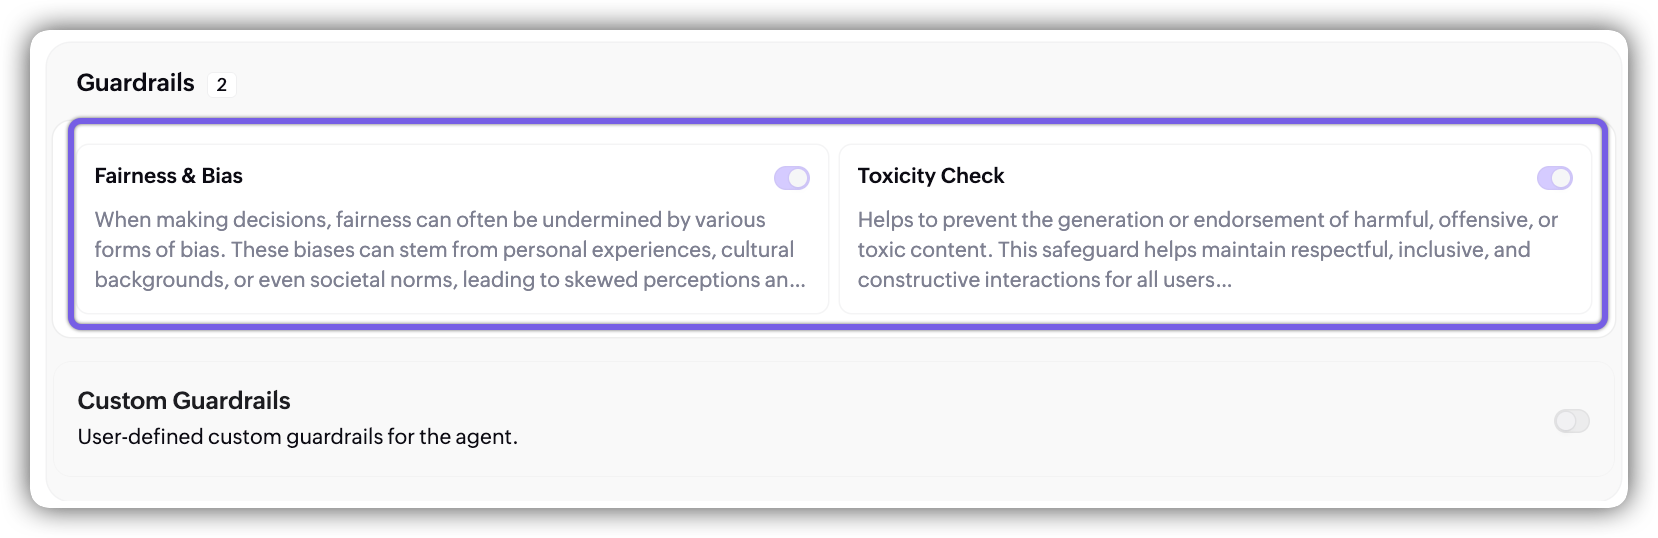Select the Fairness & Bias card title

[x=168, y=176]
